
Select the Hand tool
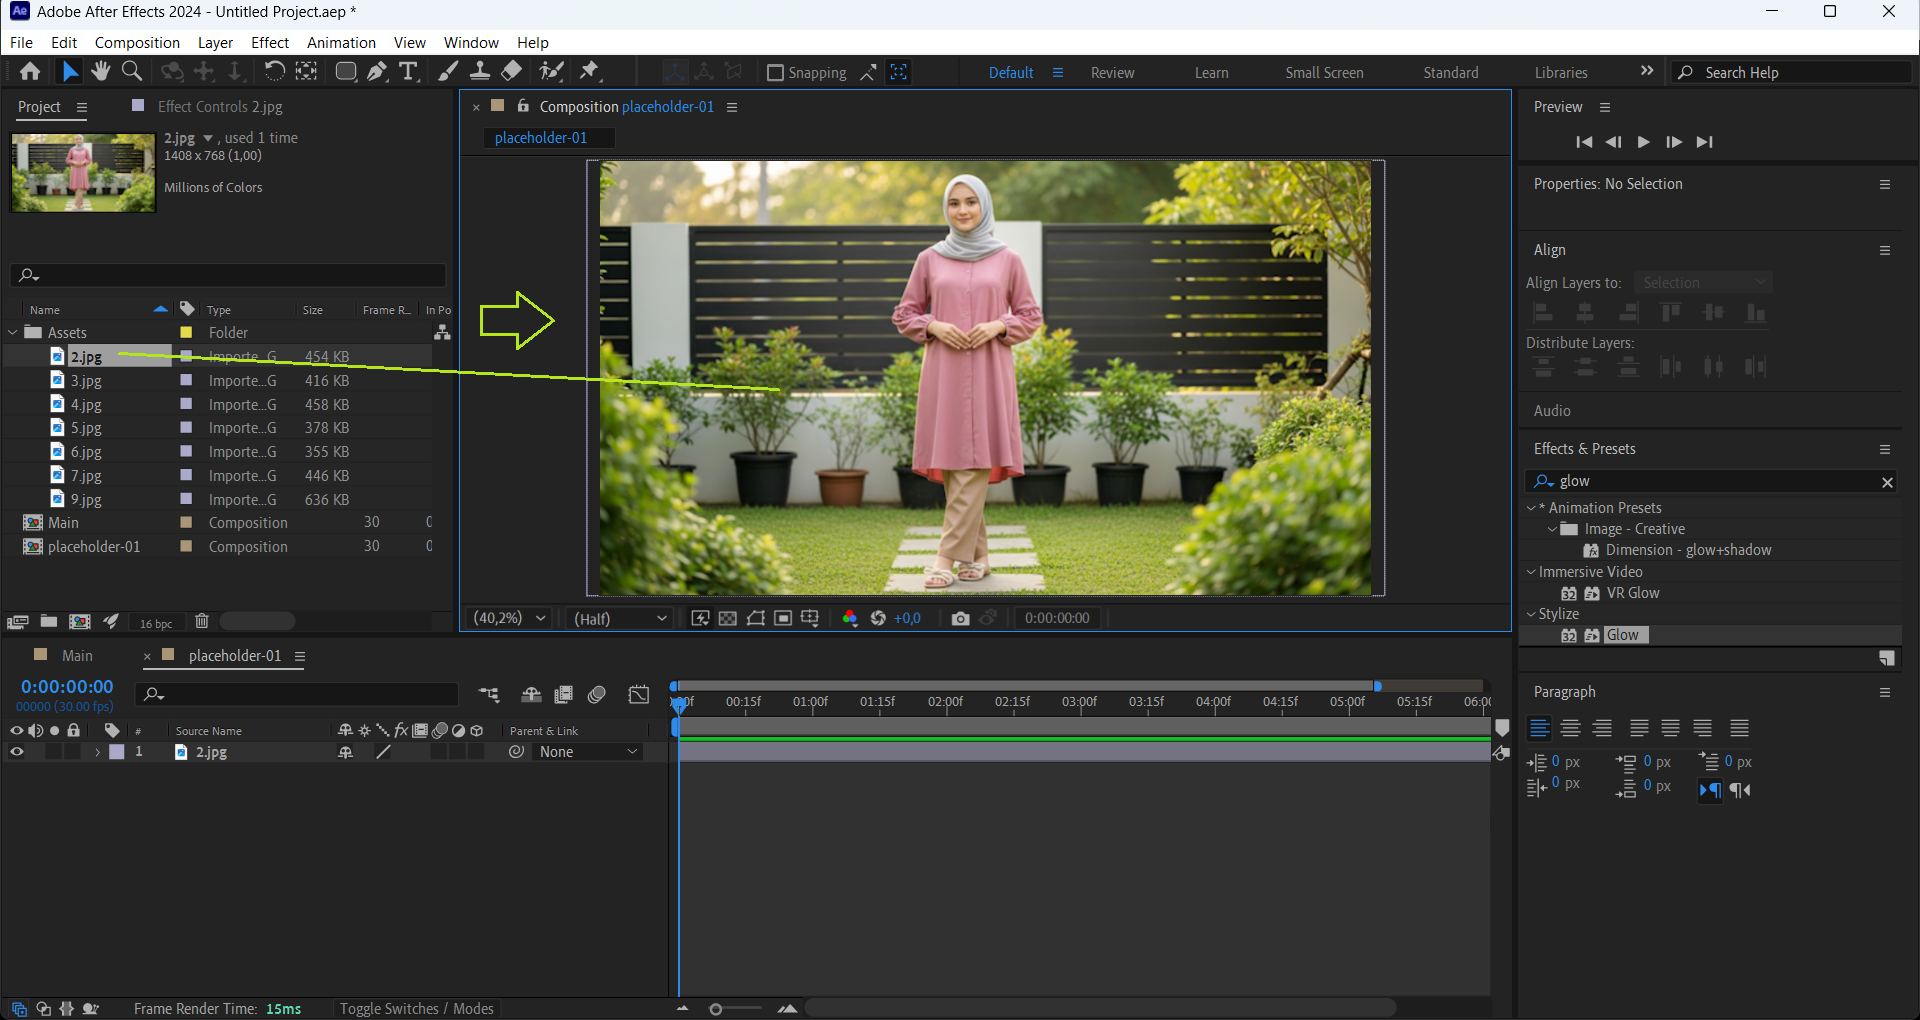100,71
